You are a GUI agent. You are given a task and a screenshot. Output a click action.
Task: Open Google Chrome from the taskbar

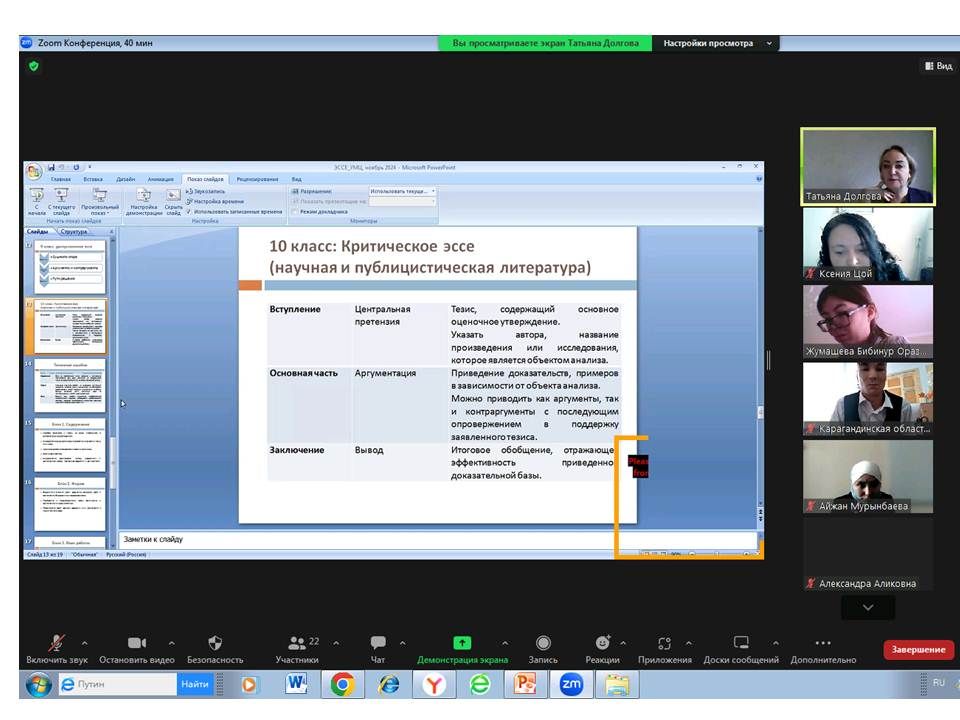pos(342,684)
